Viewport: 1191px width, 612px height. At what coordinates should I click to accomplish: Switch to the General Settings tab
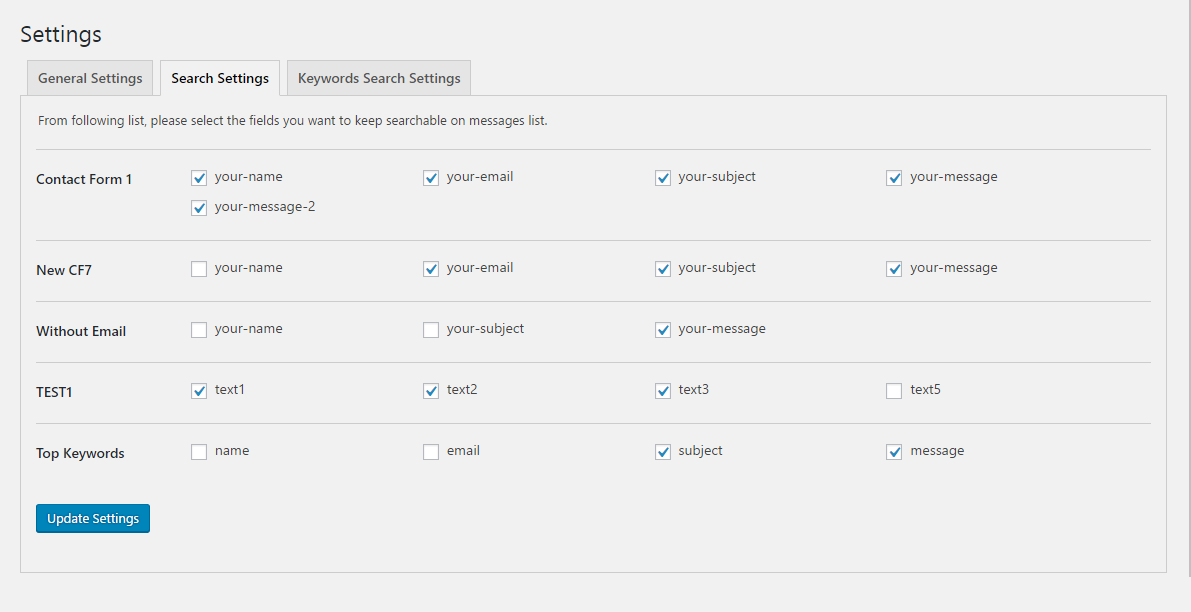pyautogui.click(x=90, y=78)
